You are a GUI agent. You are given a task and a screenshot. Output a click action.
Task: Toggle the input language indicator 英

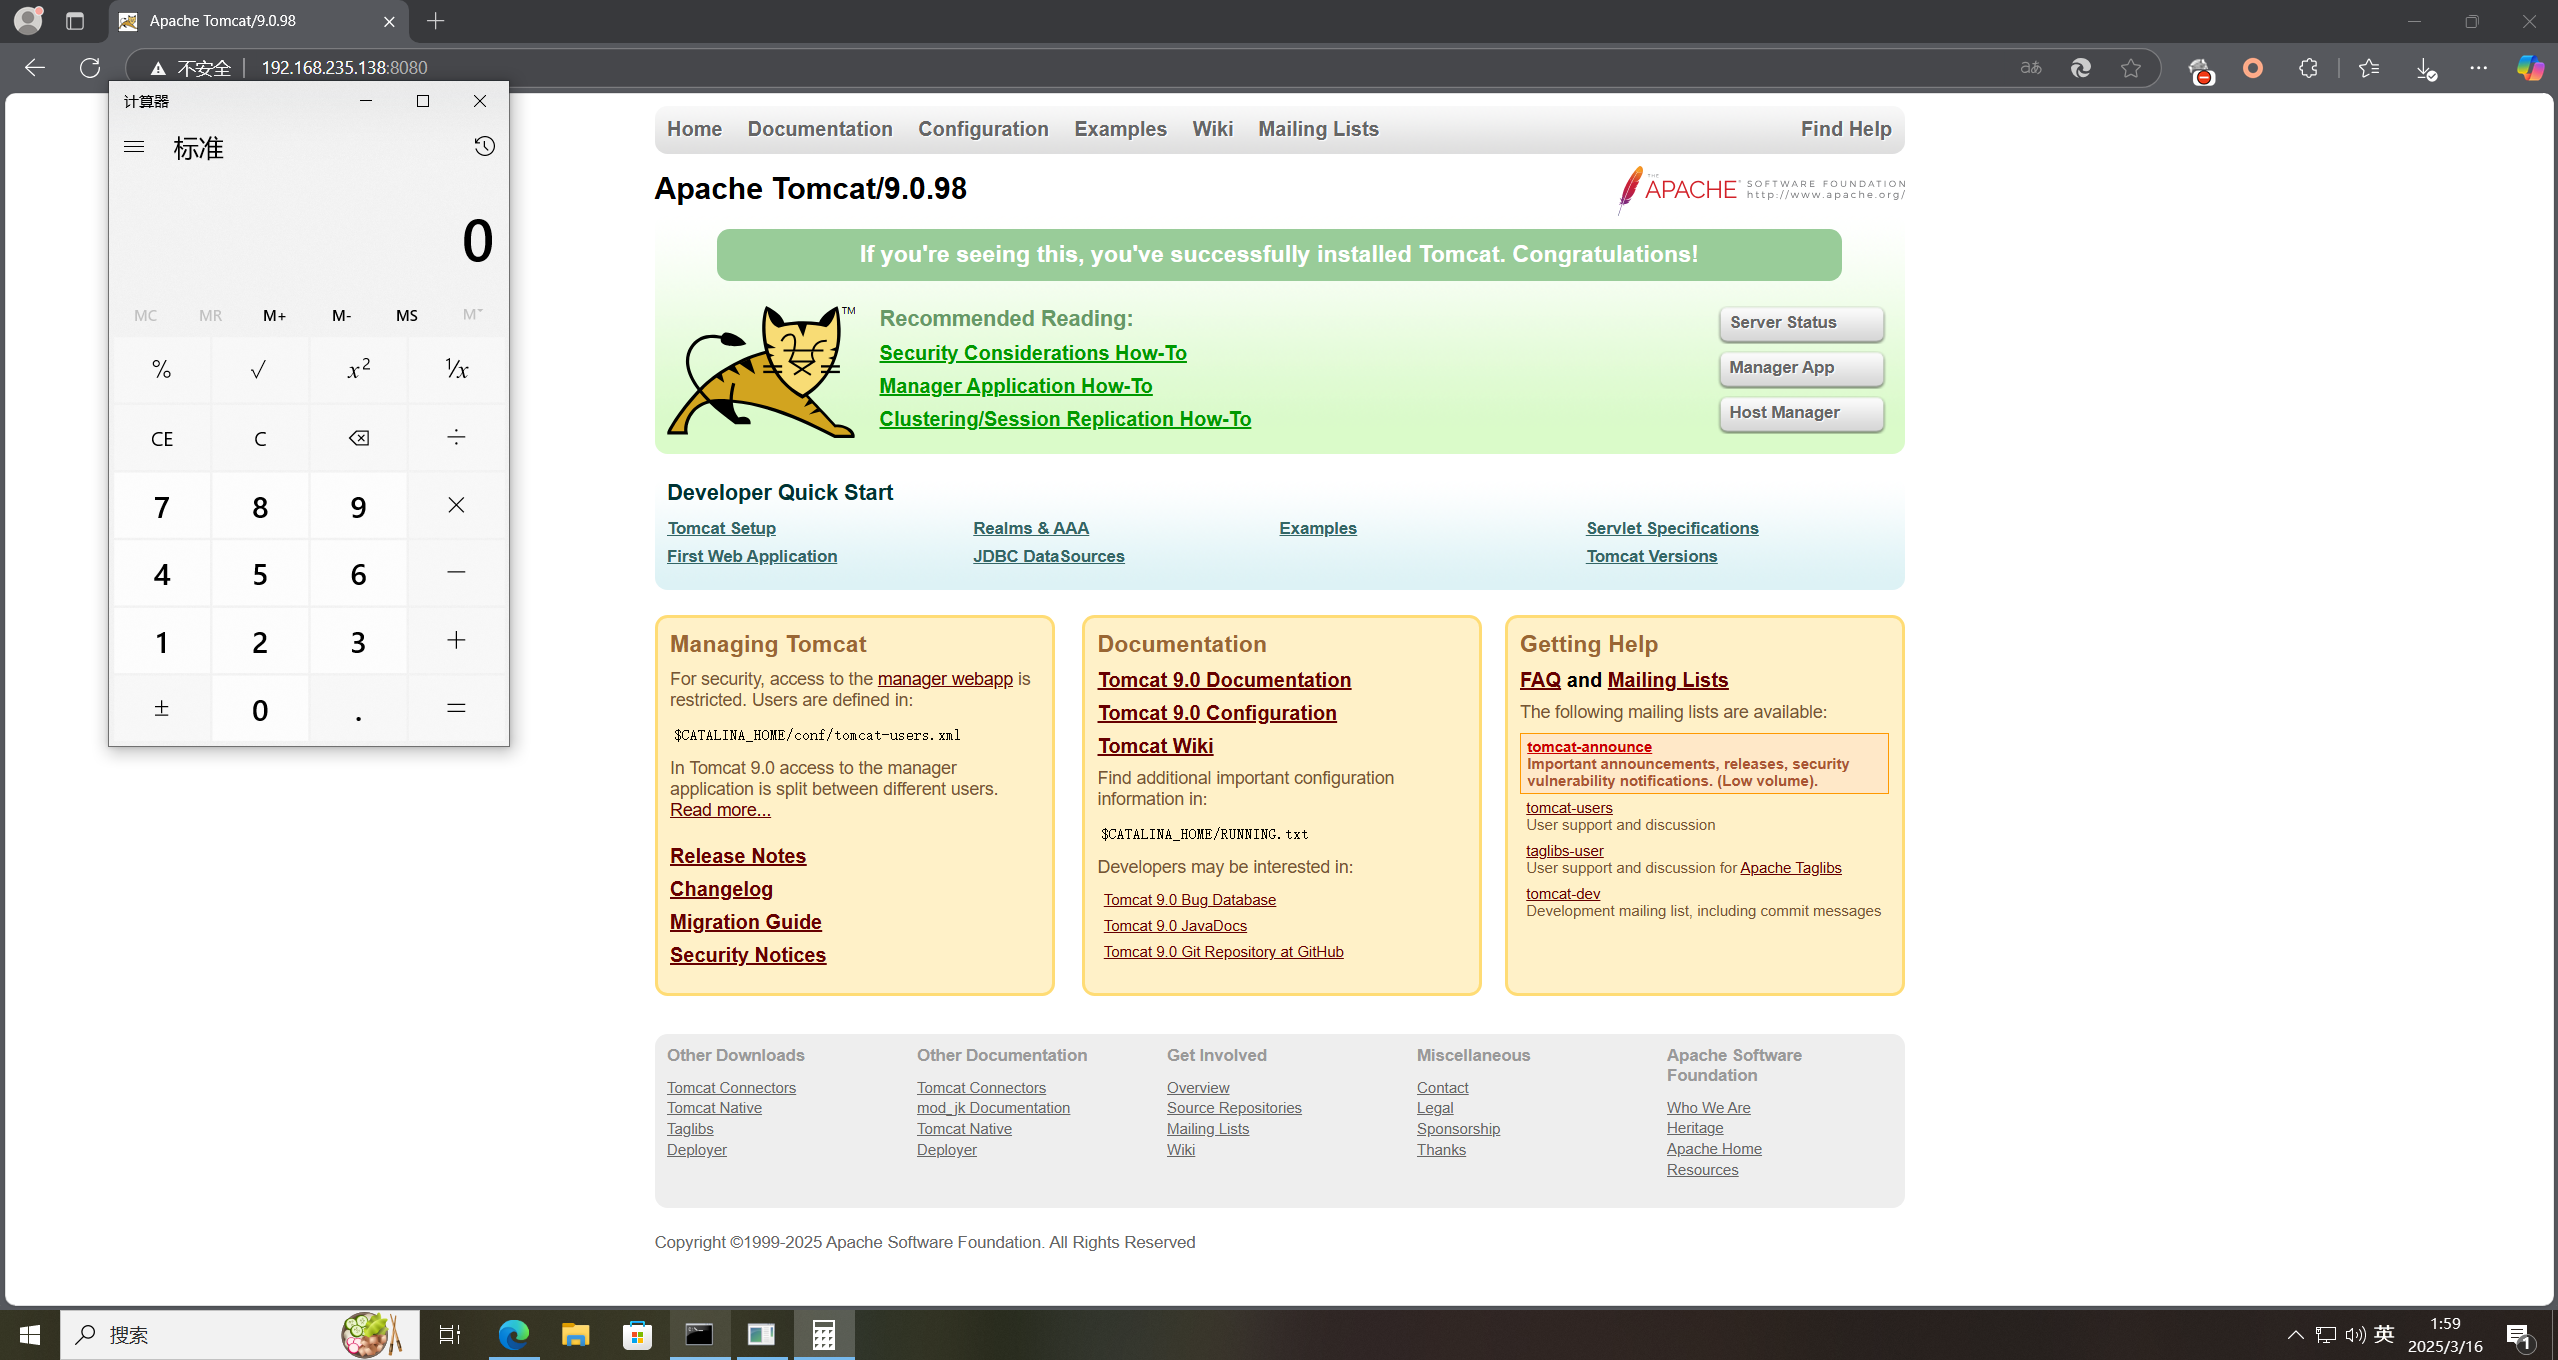tap(2384, 1334)
